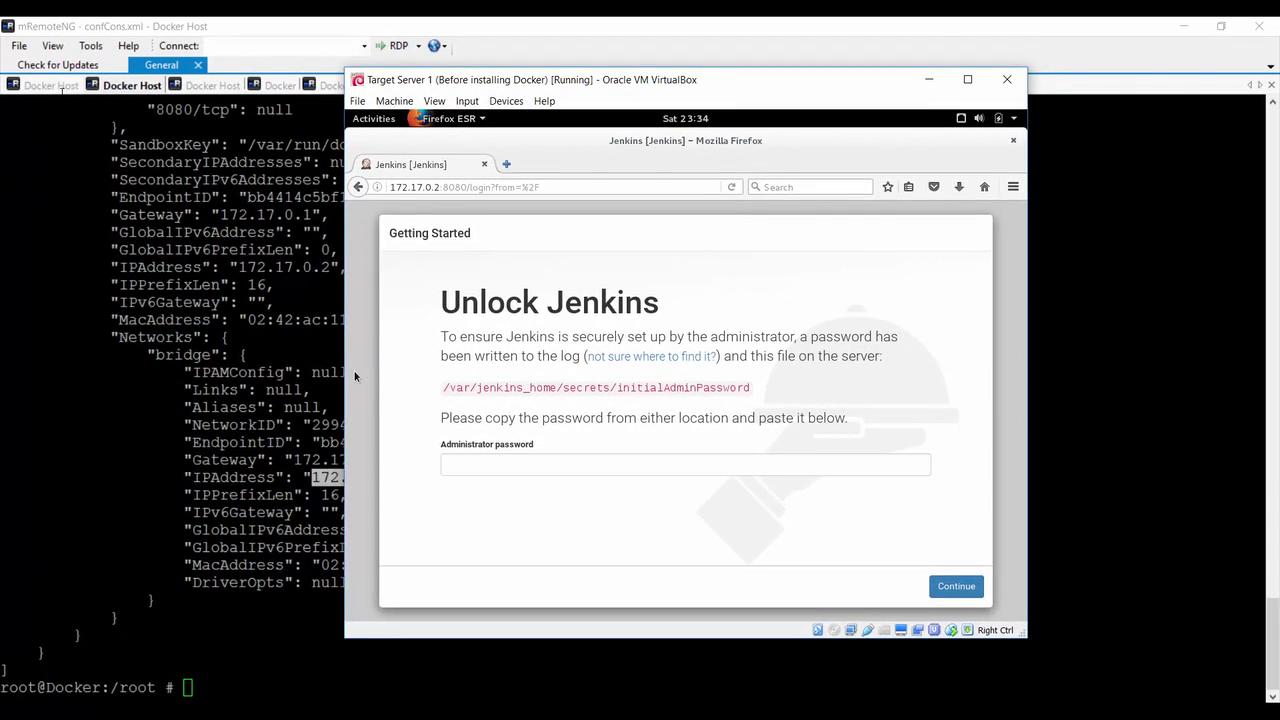The height and width of the screenshot is (720, 1280).
Task: Close the General tab in mRemoteNG
Action: point(198,65)
